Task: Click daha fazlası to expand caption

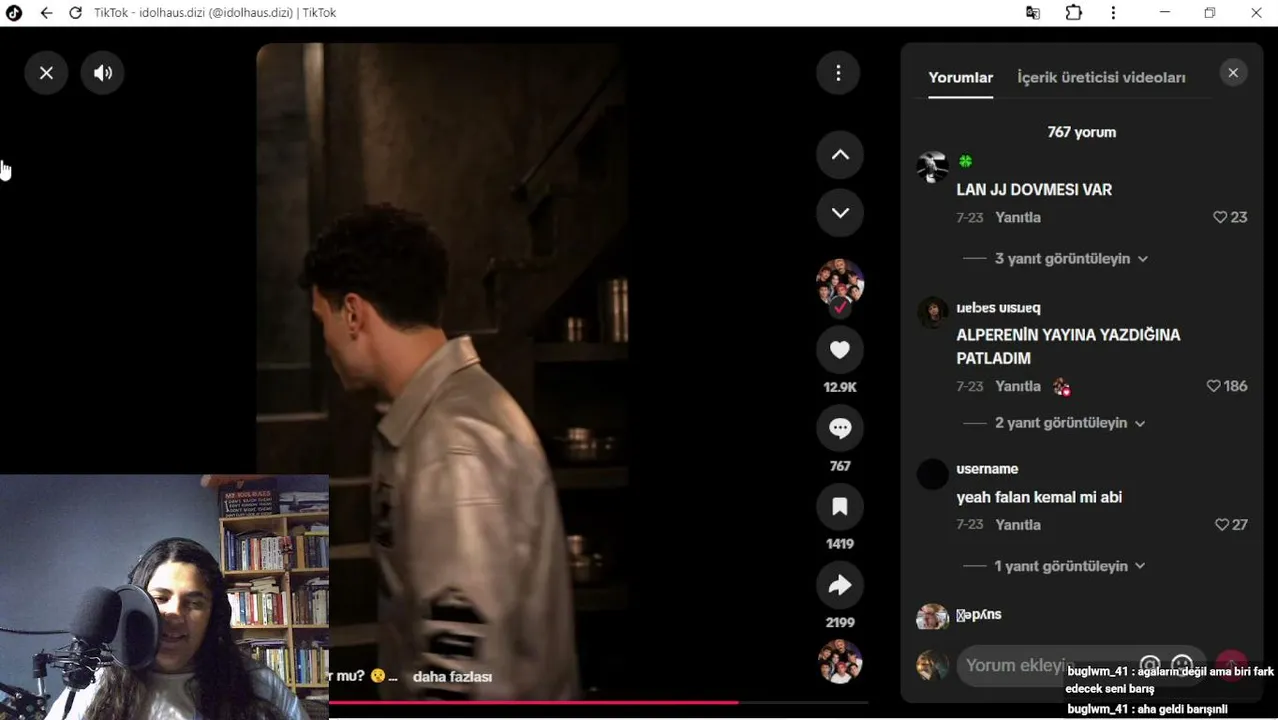Action: pos(452,677)
